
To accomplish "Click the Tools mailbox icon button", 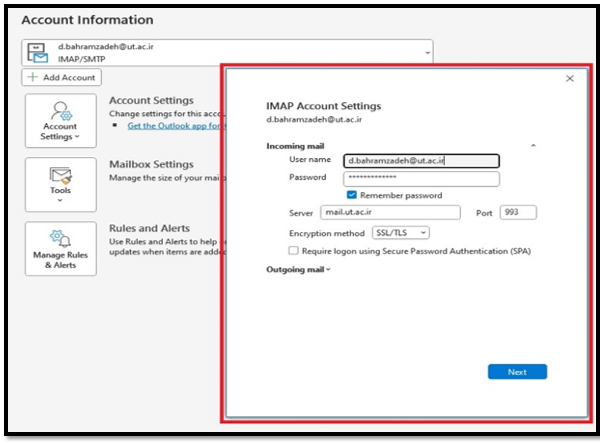I will 60,184.
